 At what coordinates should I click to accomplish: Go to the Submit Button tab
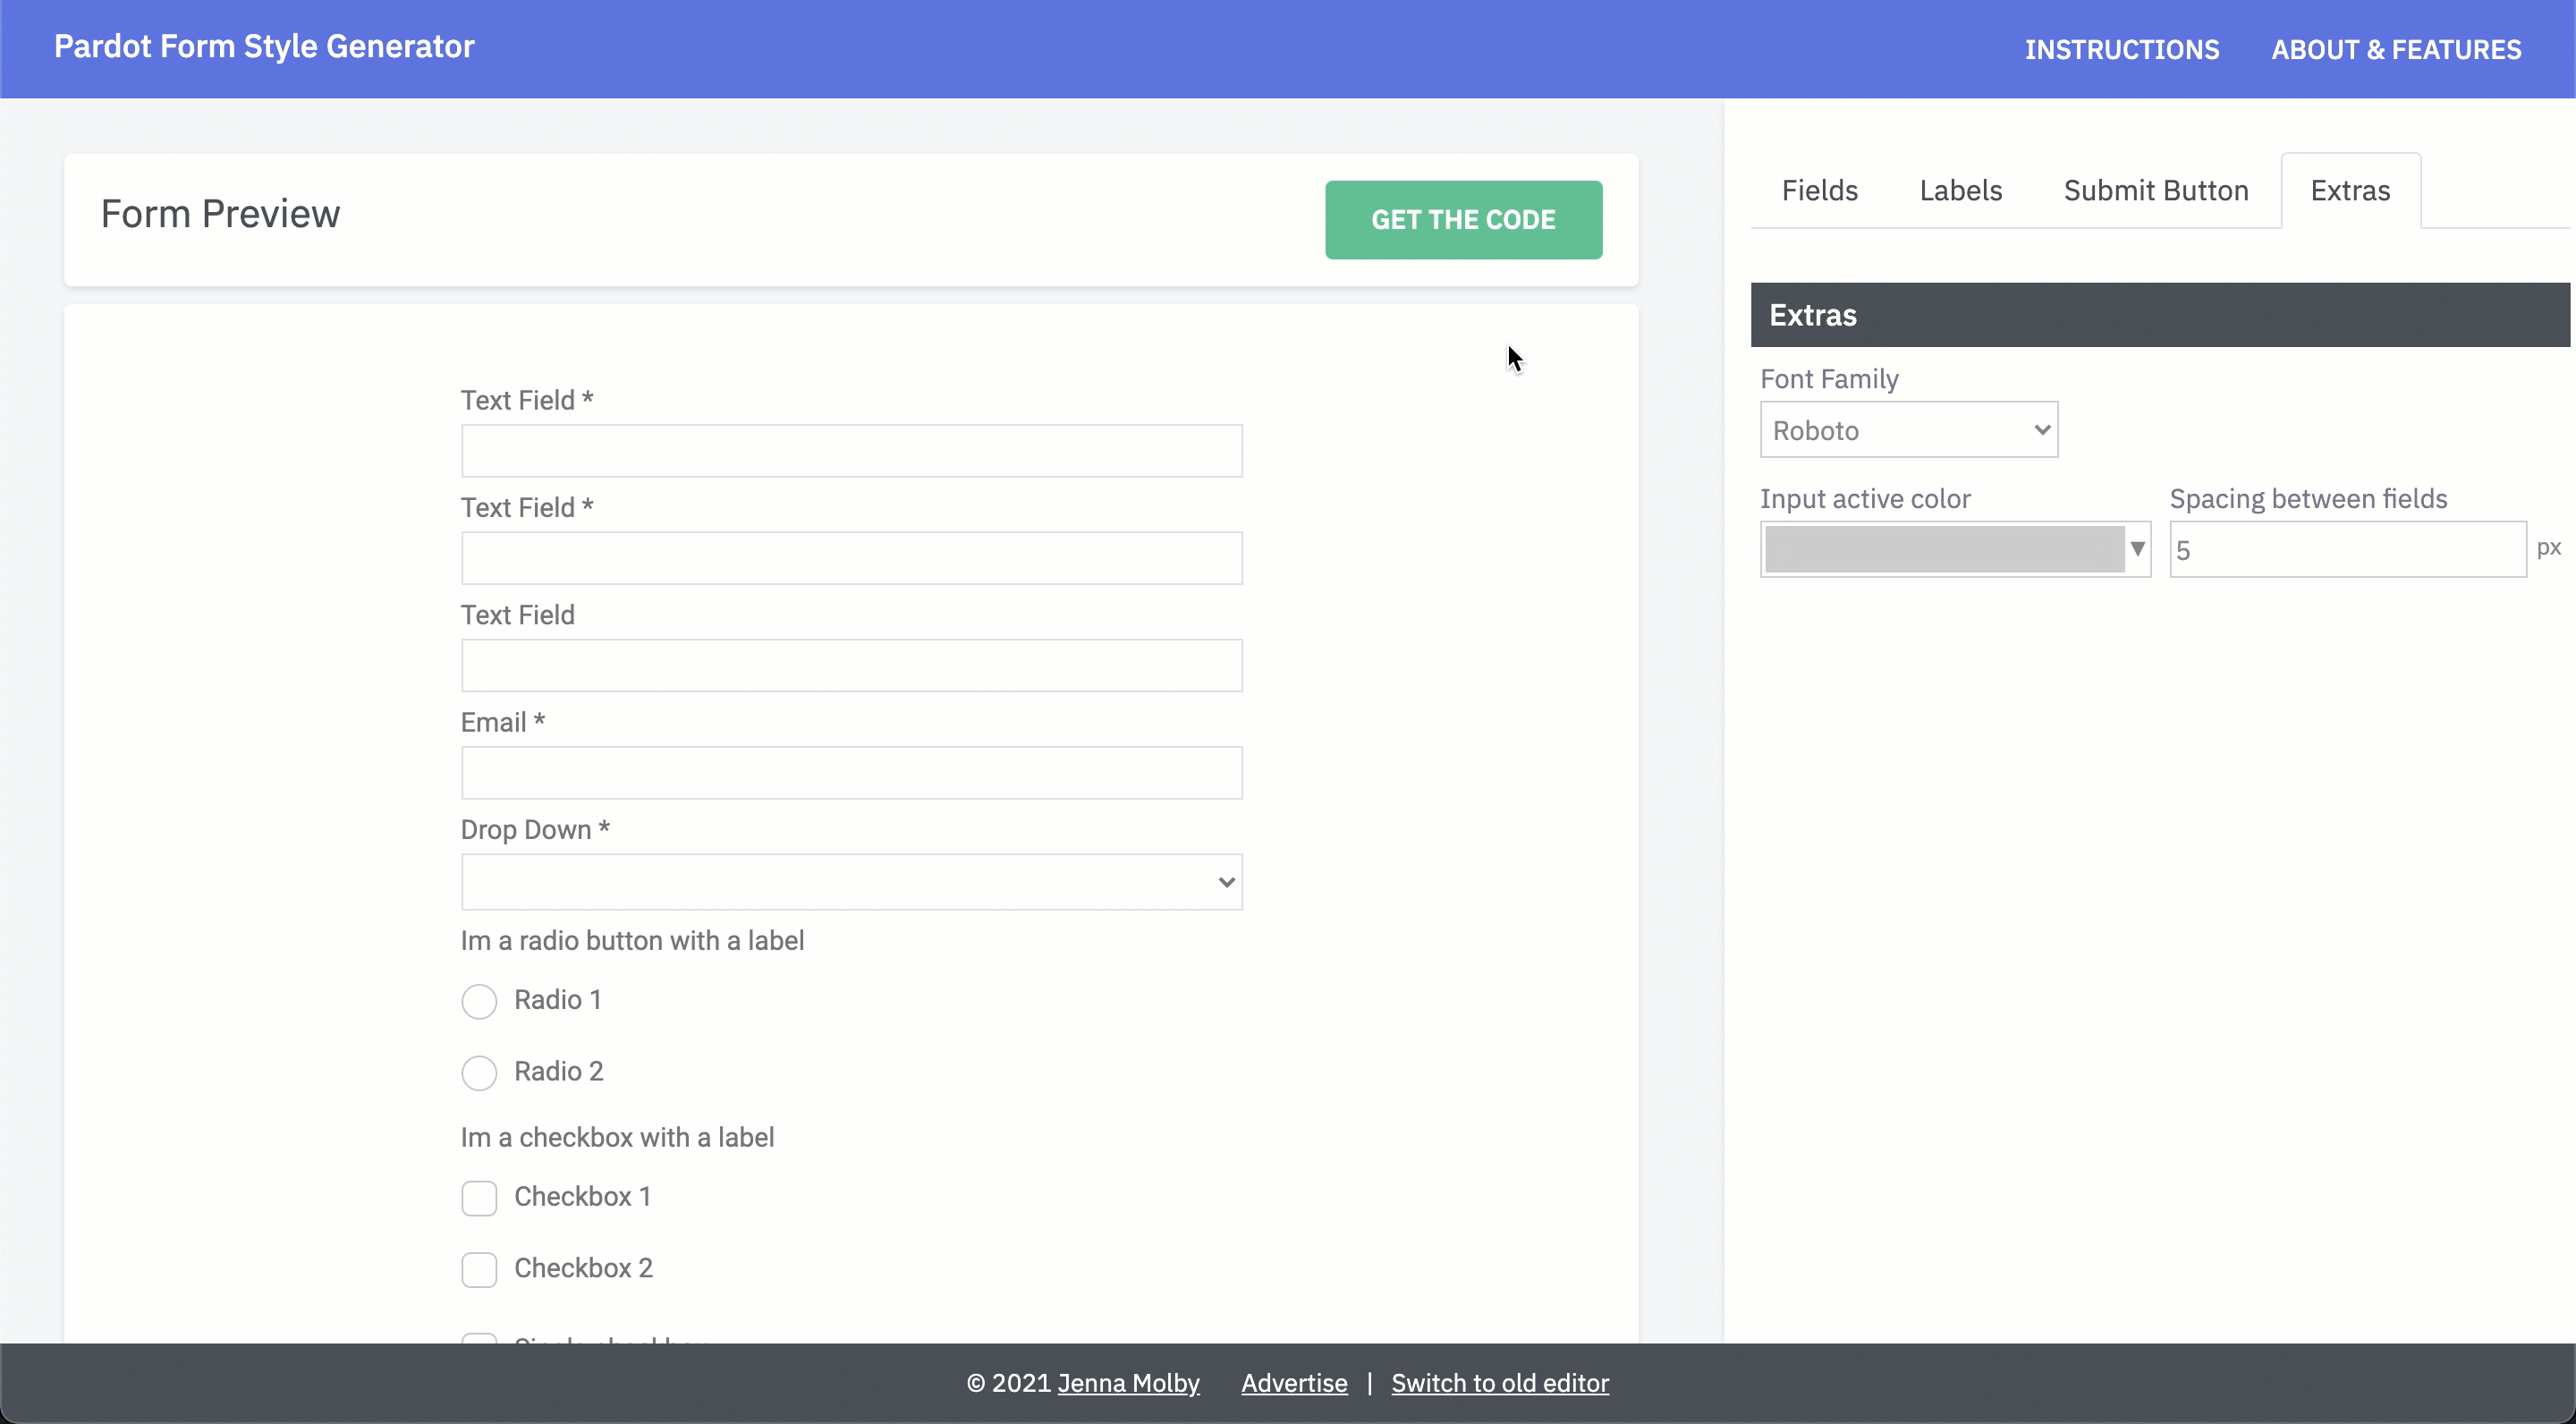click(x=2155, y=191)
